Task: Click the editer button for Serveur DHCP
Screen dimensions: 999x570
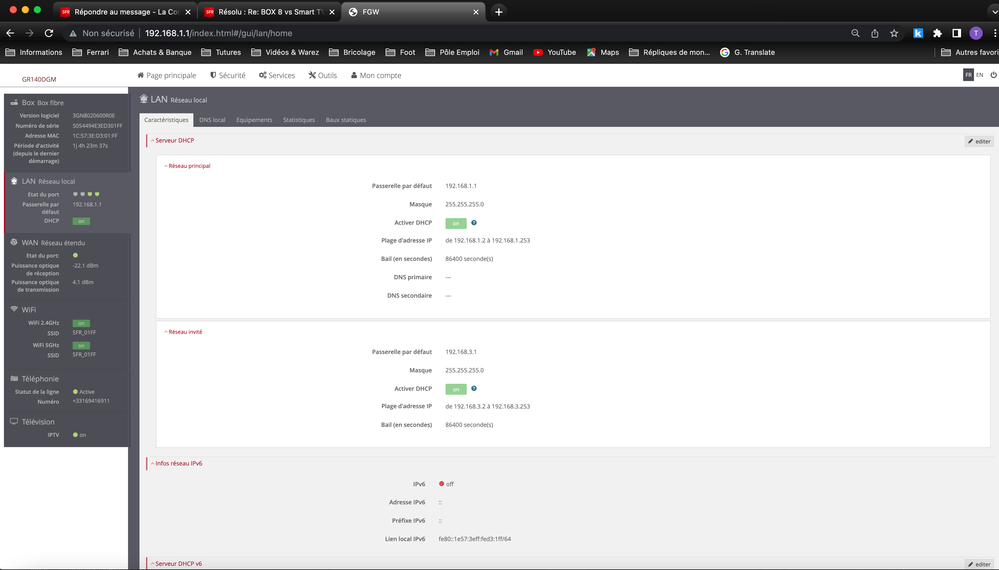Action: coord(979,141)
